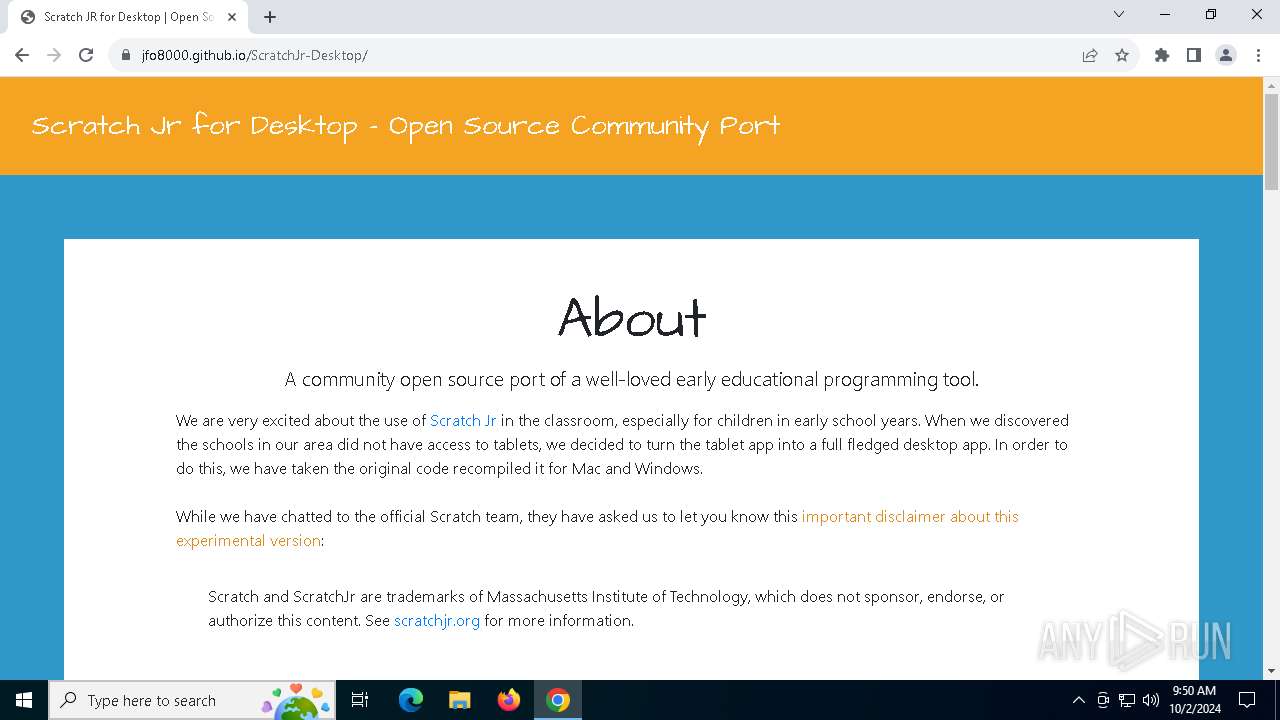This screenshot has height=720, width=1280.
Task: Open the clock and date panel
Action: [x=1194, y=700]
